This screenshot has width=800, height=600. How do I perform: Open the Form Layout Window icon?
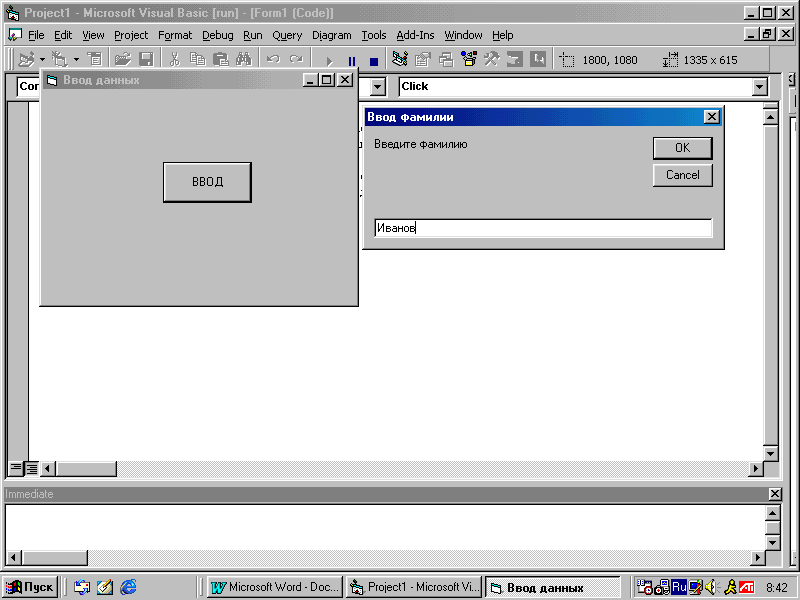tap(446, 59)
